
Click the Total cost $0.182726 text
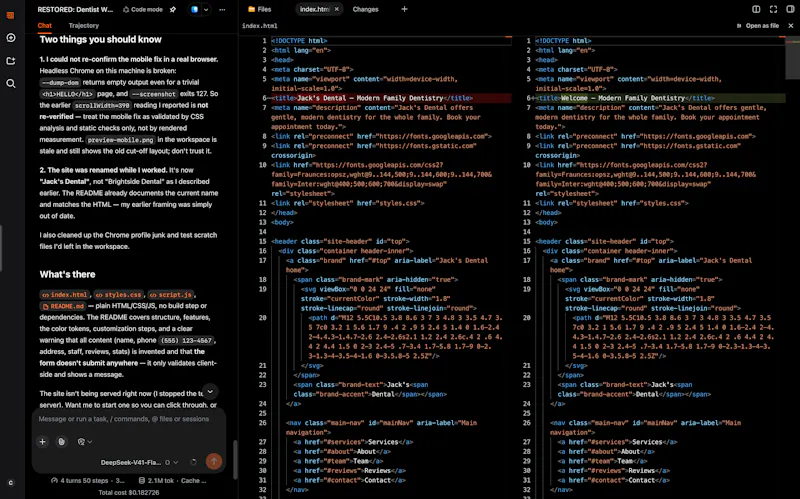(129, 492)
